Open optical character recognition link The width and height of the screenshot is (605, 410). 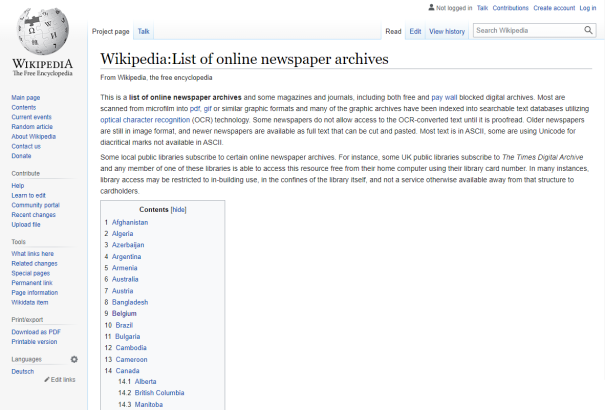click(x=145, y=120)
